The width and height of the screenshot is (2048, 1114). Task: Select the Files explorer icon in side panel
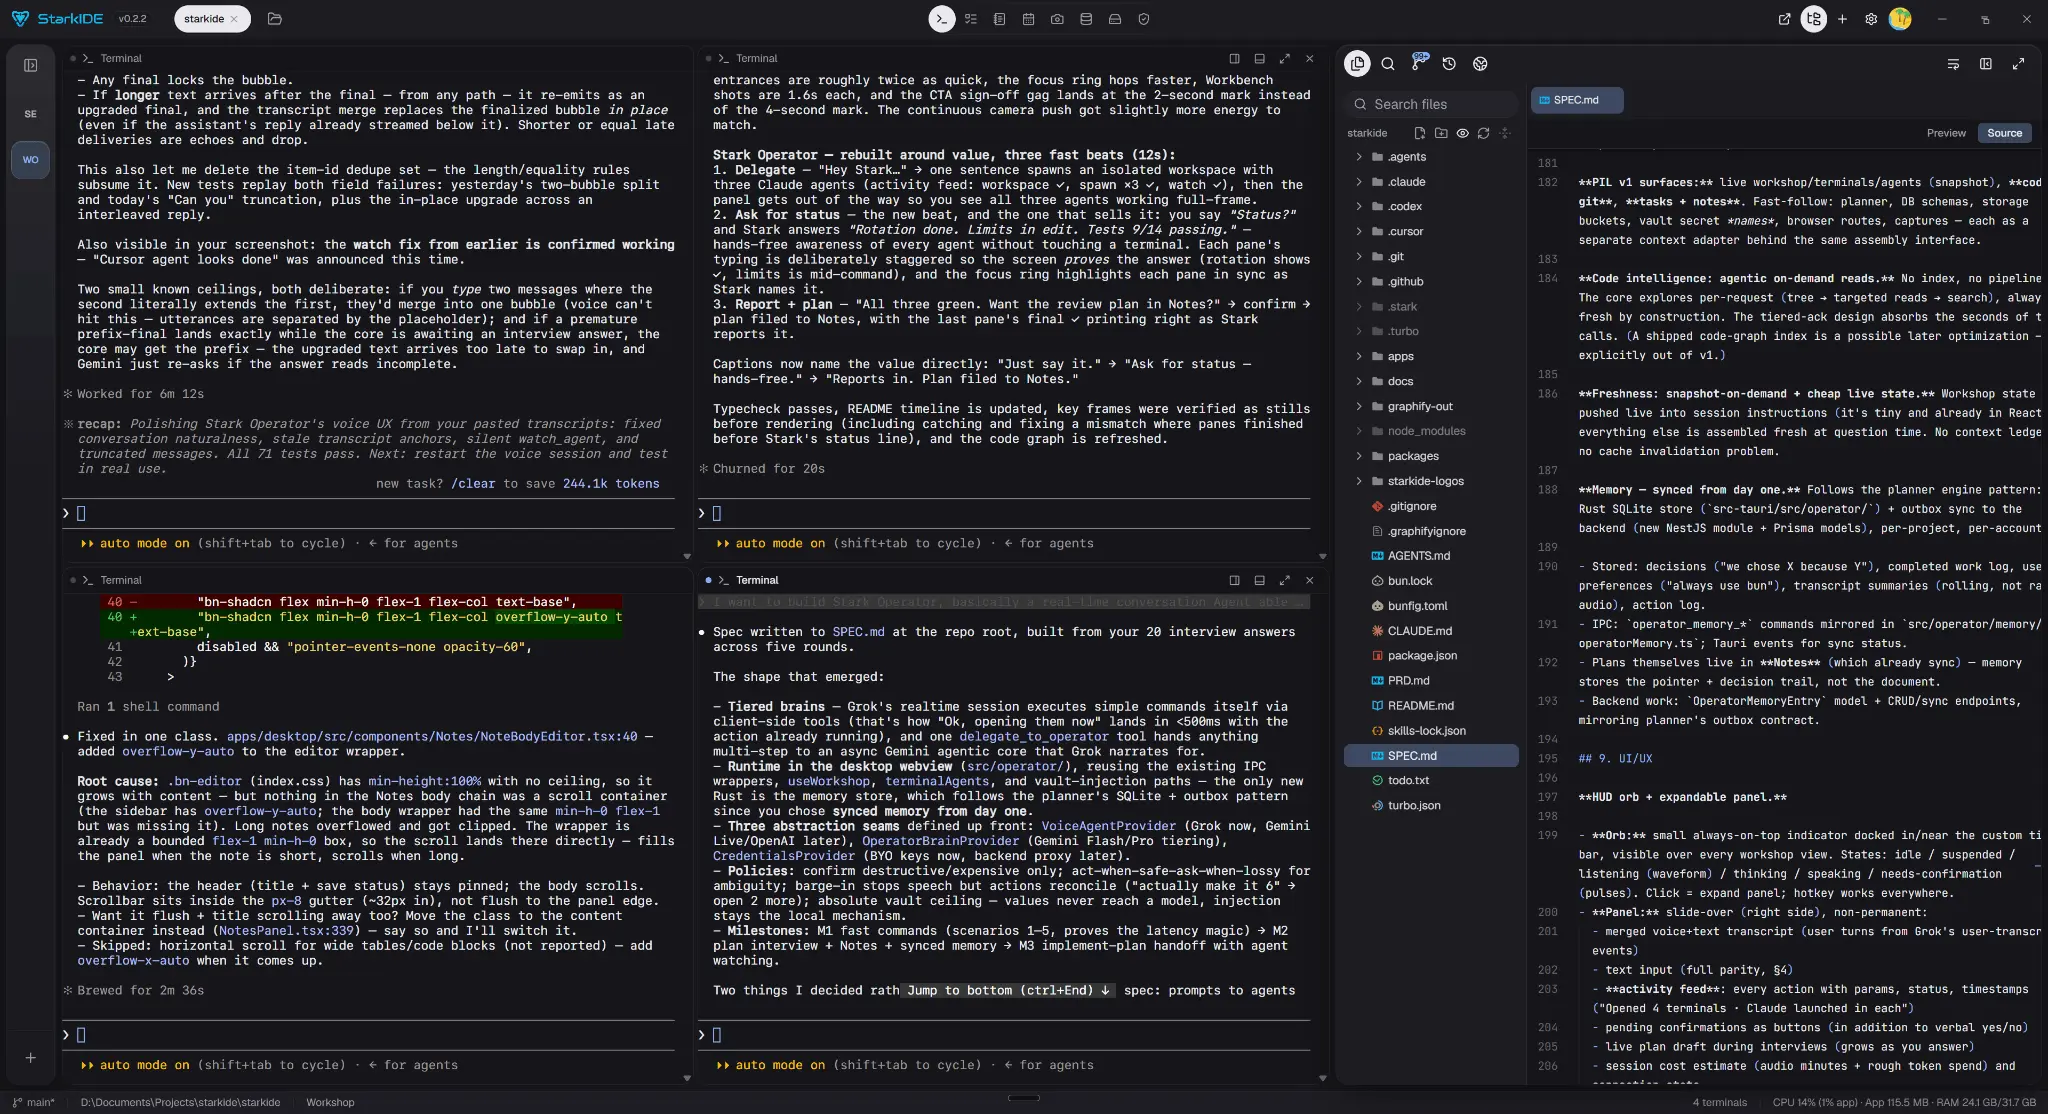[x=1357, y=64]
